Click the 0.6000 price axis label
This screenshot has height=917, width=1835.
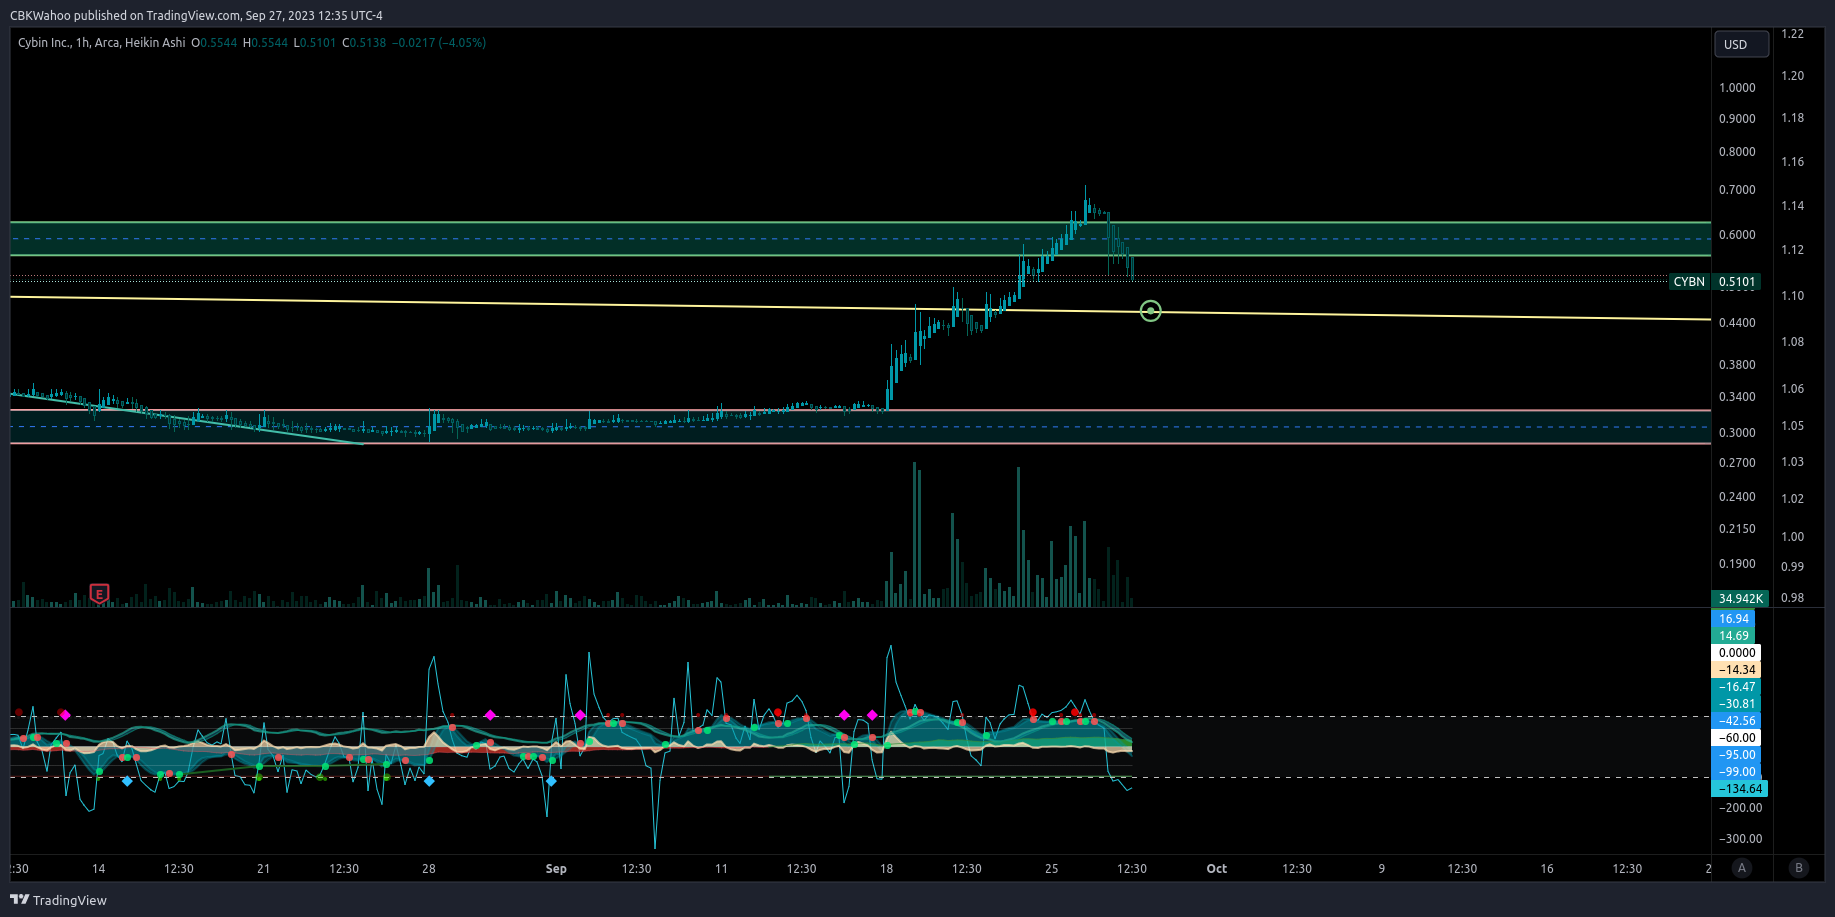coord(1737,235)
